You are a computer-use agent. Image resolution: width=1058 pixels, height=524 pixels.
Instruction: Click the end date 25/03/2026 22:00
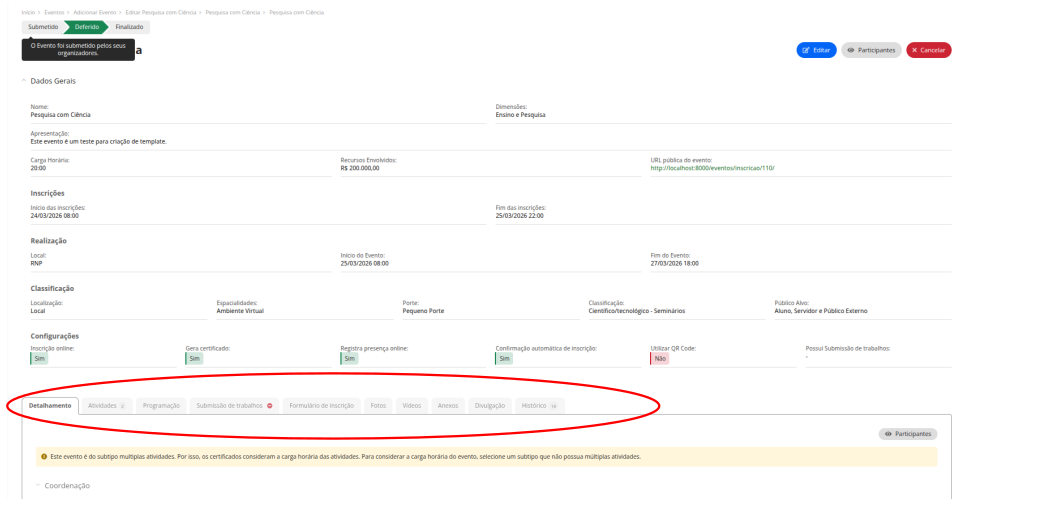pos(520,216)
